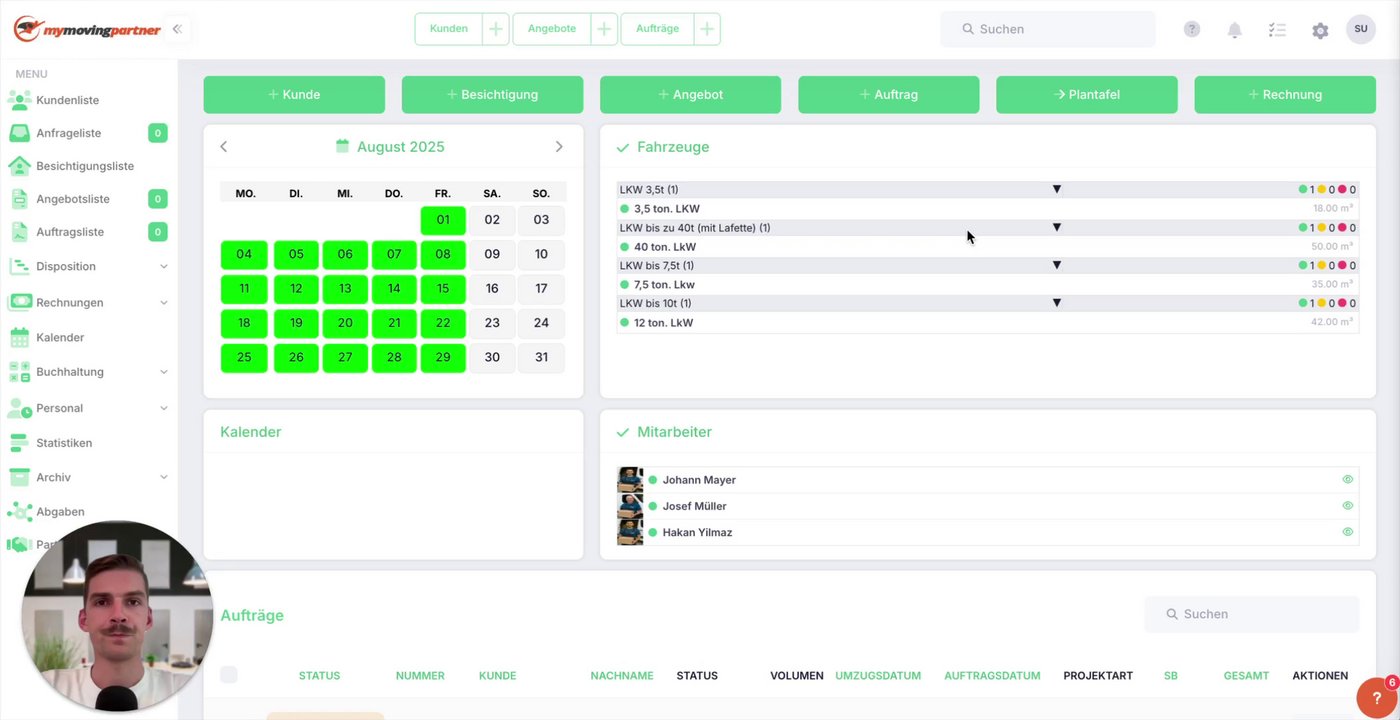Go to the next month in the calendar
This screenshot has height=720, width=1400.
(x=559, y=147)
